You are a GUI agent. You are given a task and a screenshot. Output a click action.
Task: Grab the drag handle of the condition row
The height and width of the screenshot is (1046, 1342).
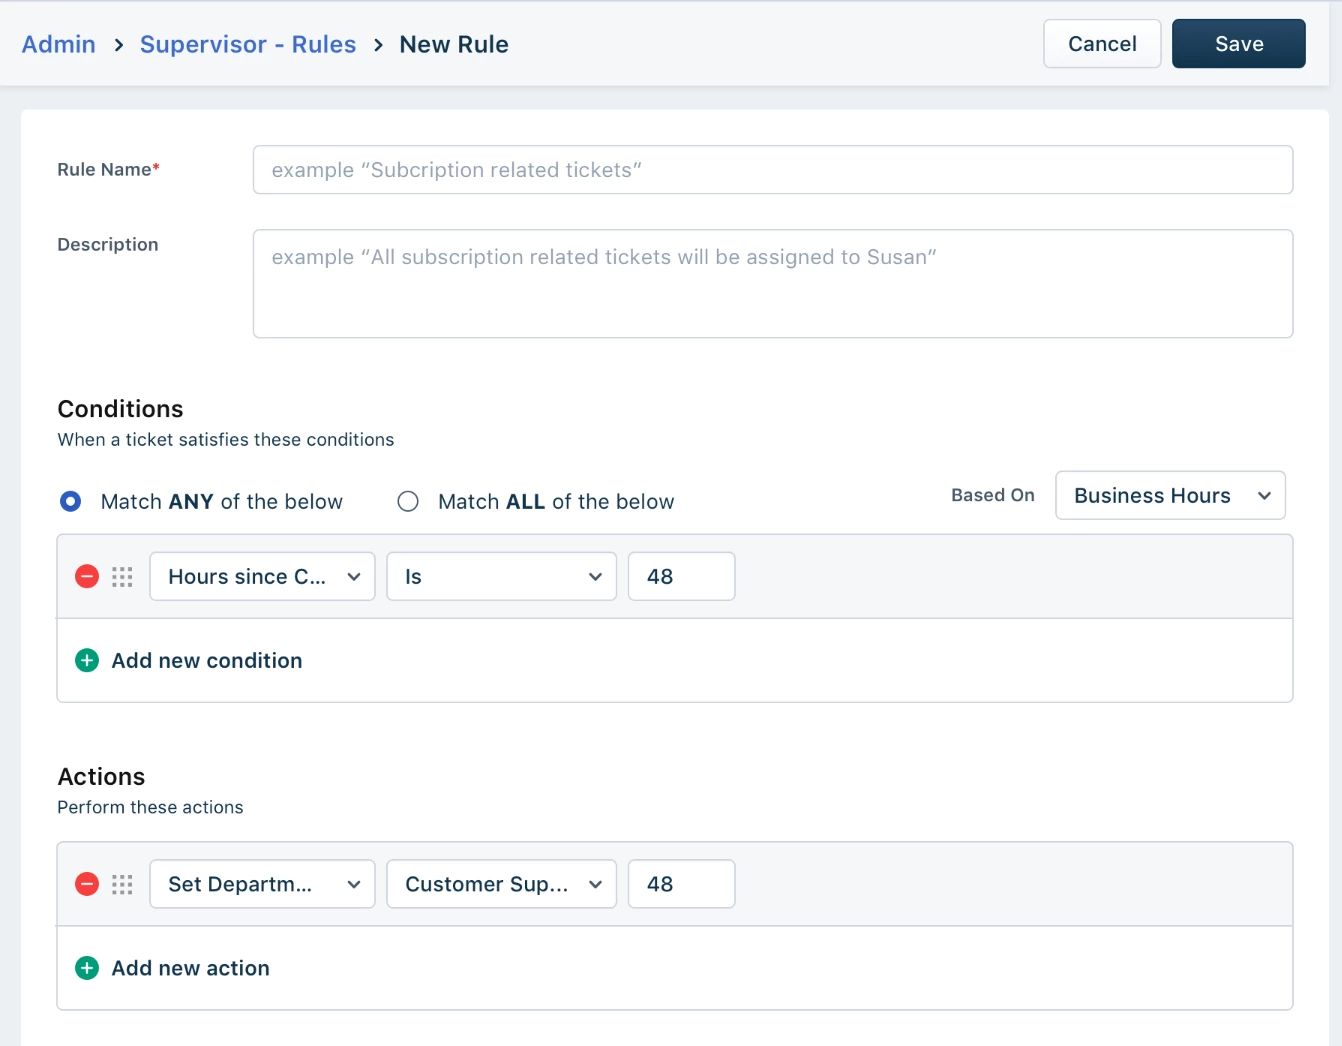122,577
